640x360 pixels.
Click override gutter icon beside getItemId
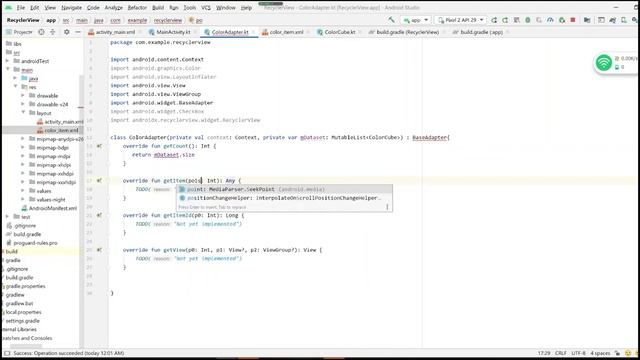99,215
